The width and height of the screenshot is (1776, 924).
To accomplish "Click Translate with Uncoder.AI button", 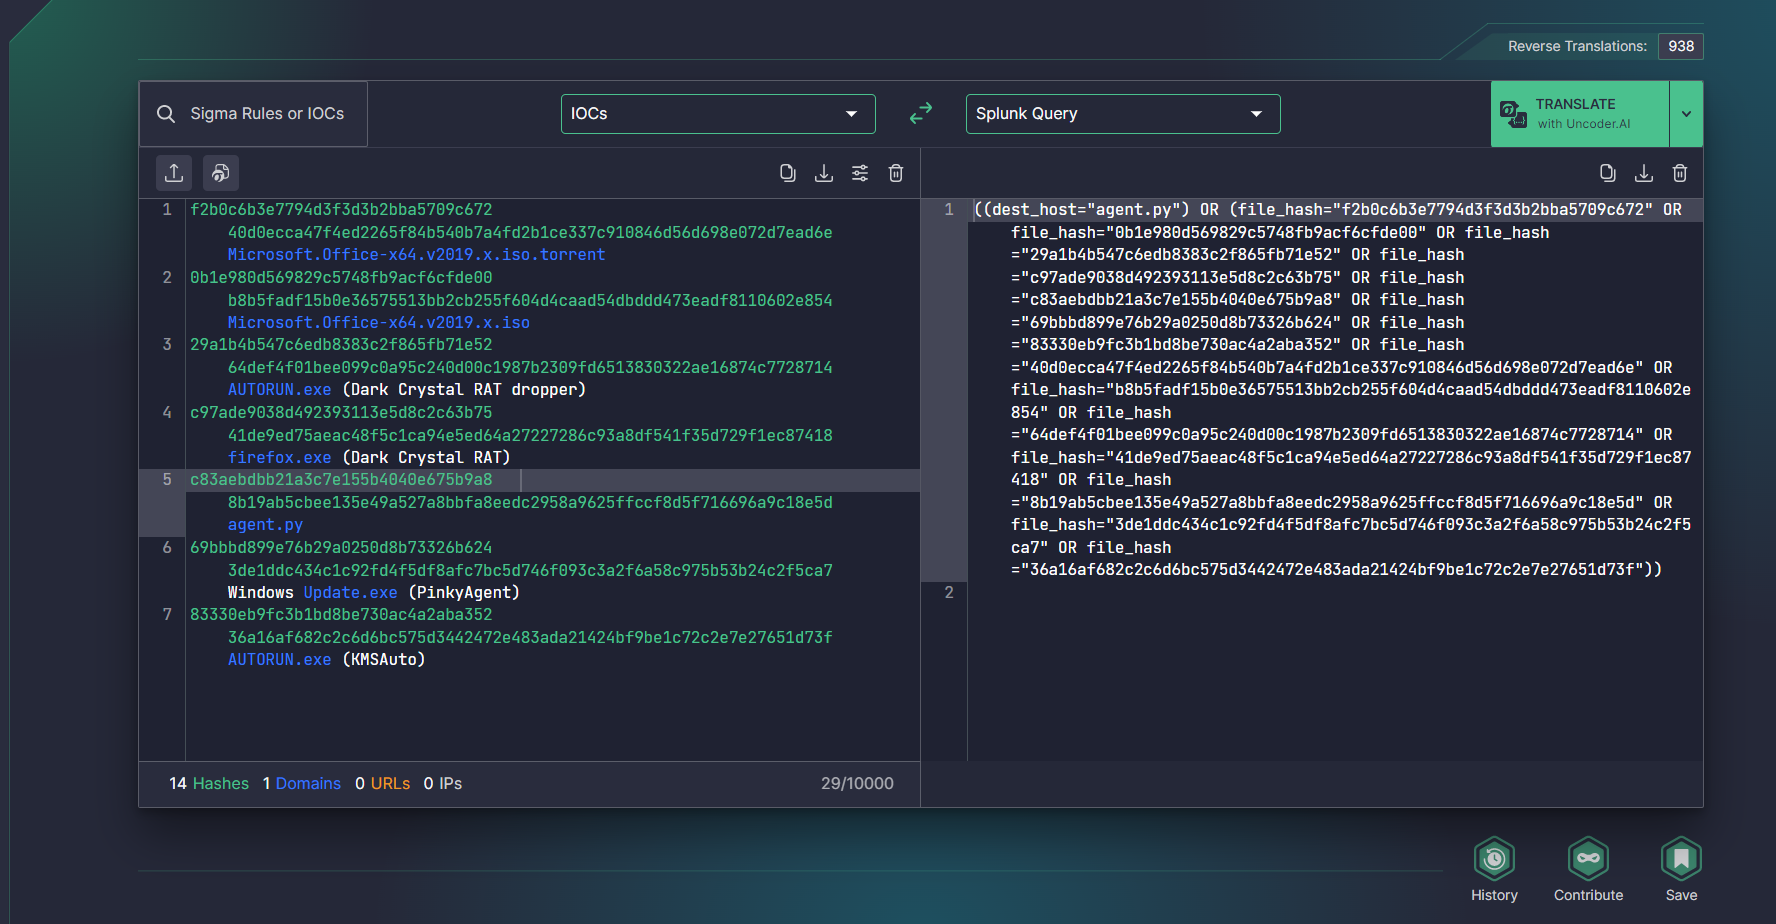I will 1580,114.
